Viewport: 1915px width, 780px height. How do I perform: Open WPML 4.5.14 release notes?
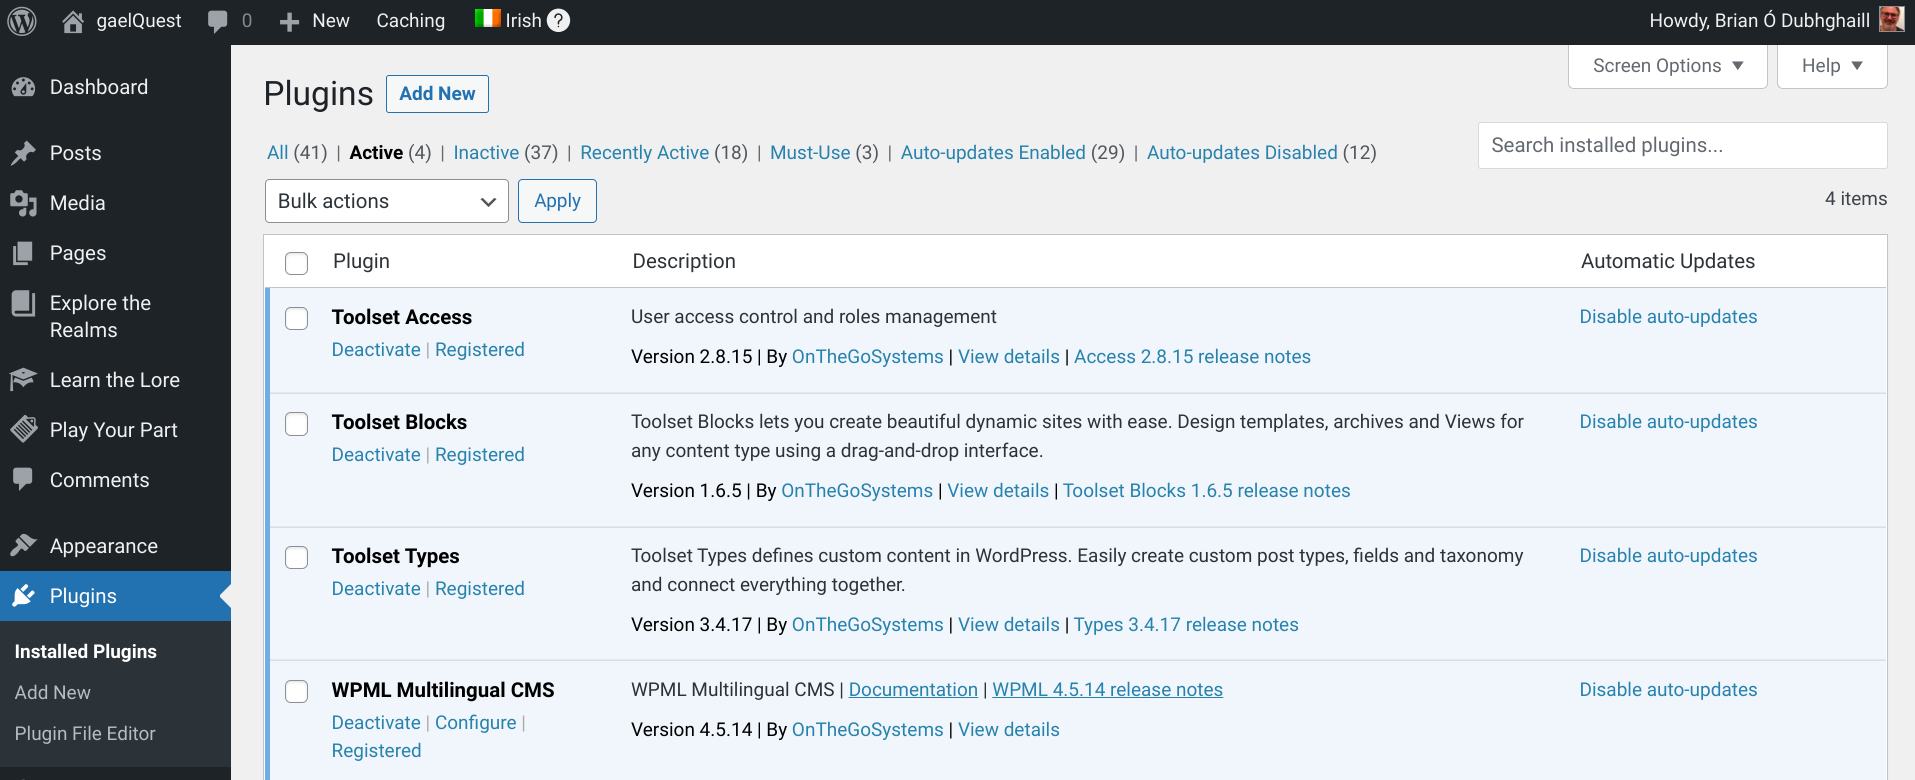click(1107, 689)
